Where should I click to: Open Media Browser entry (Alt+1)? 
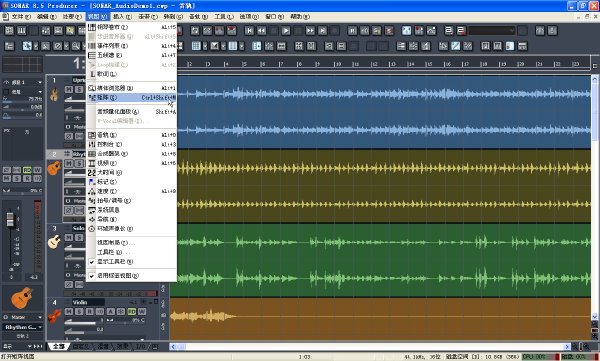[132, 88]
